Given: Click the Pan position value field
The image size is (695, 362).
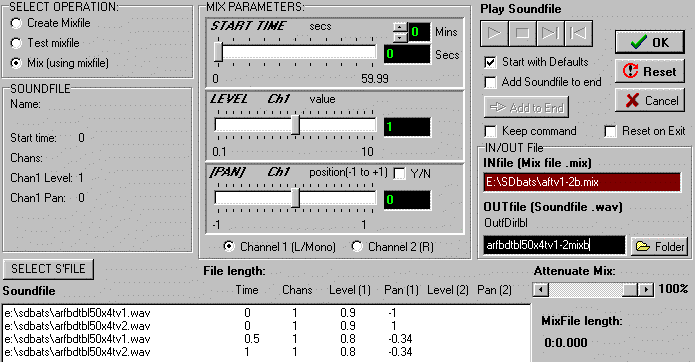Looking at the screenshot, I should click(x=407, y=200).
